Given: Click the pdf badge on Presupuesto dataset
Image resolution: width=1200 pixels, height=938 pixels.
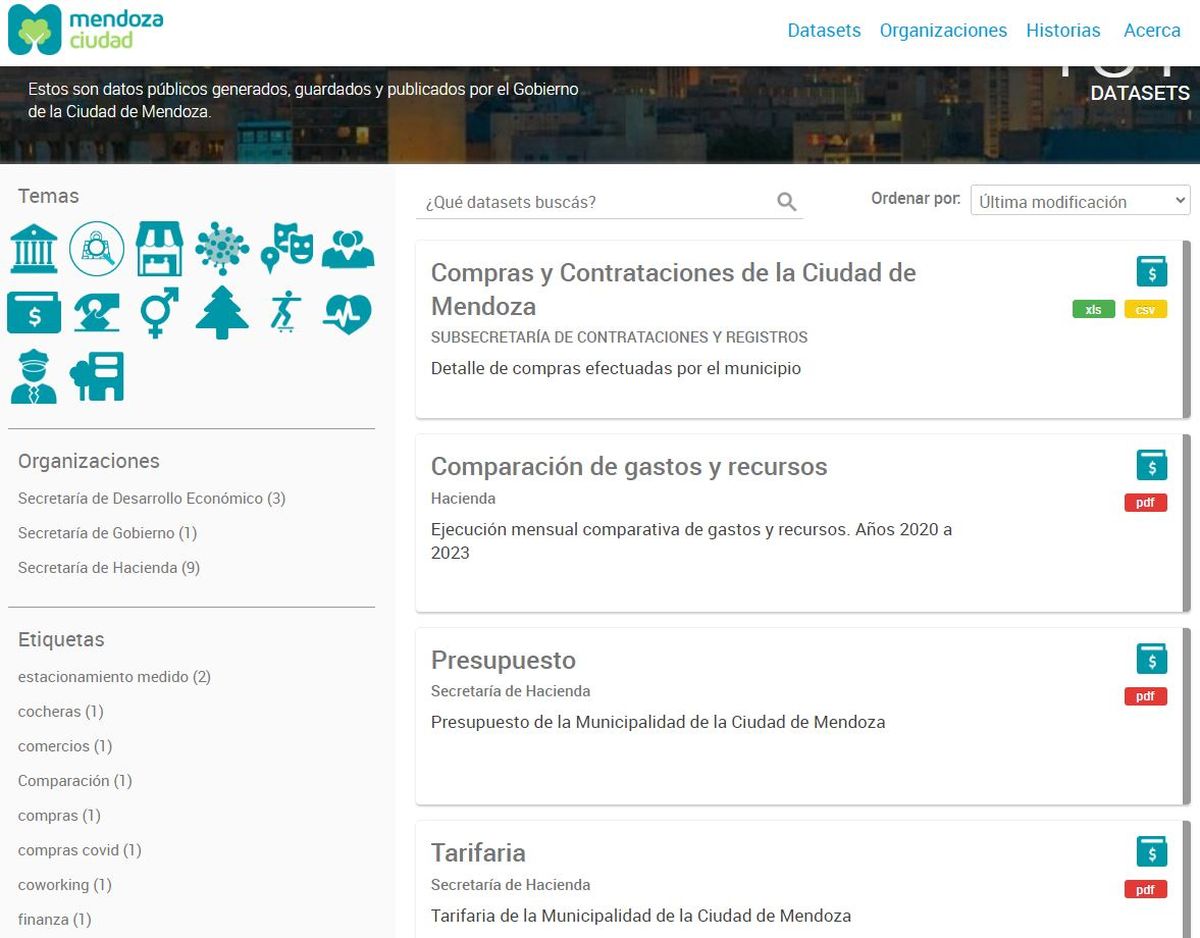Looking at the screenshot, I should tap(1145, 697).
